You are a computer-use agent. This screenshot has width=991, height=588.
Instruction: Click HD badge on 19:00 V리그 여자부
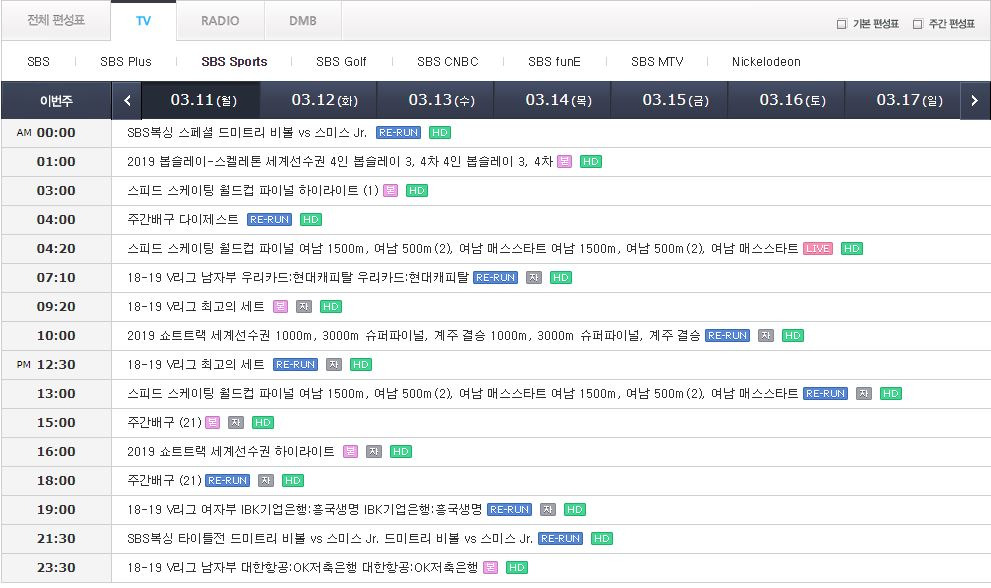[x=575, y=511]
